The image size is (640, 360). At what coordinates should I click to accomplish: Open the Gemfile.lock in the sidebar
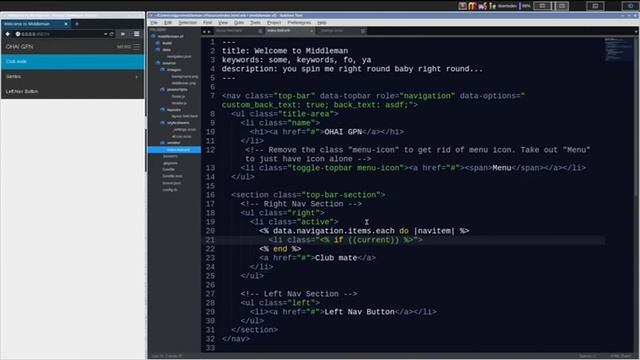pyautogui.click(x=172, y=176)
